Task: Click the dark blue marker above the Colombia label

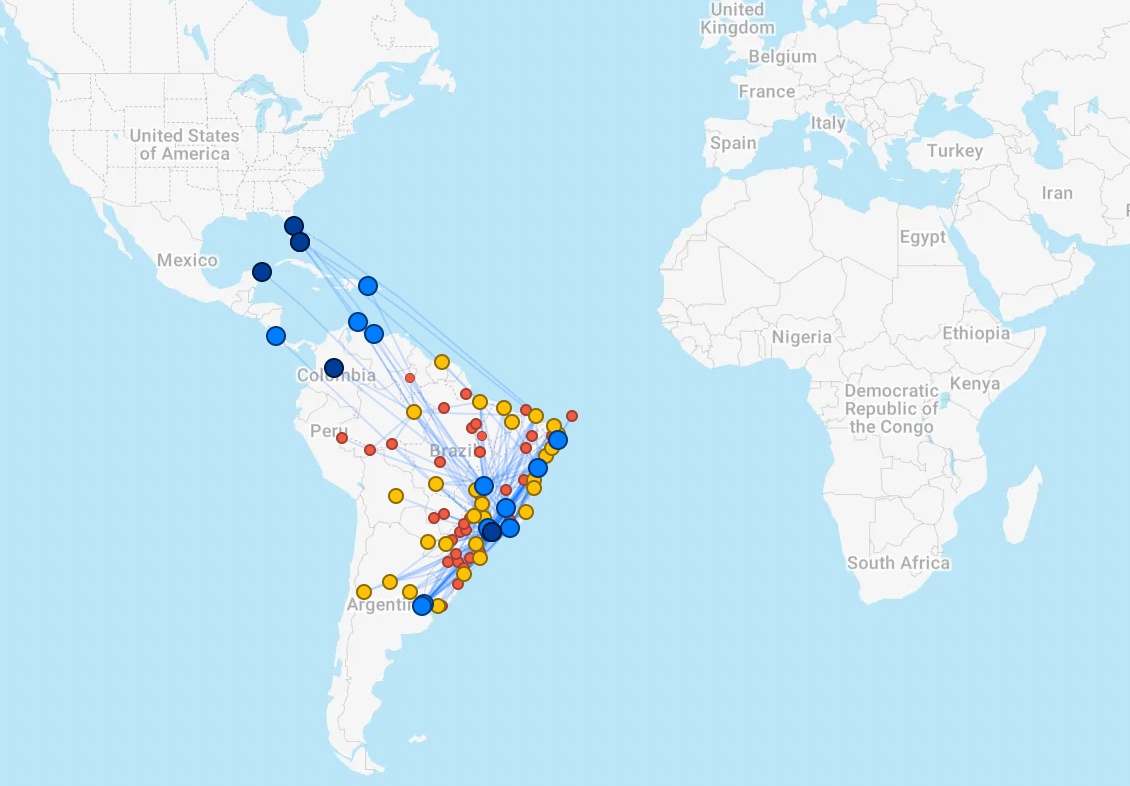Action: 334,368
